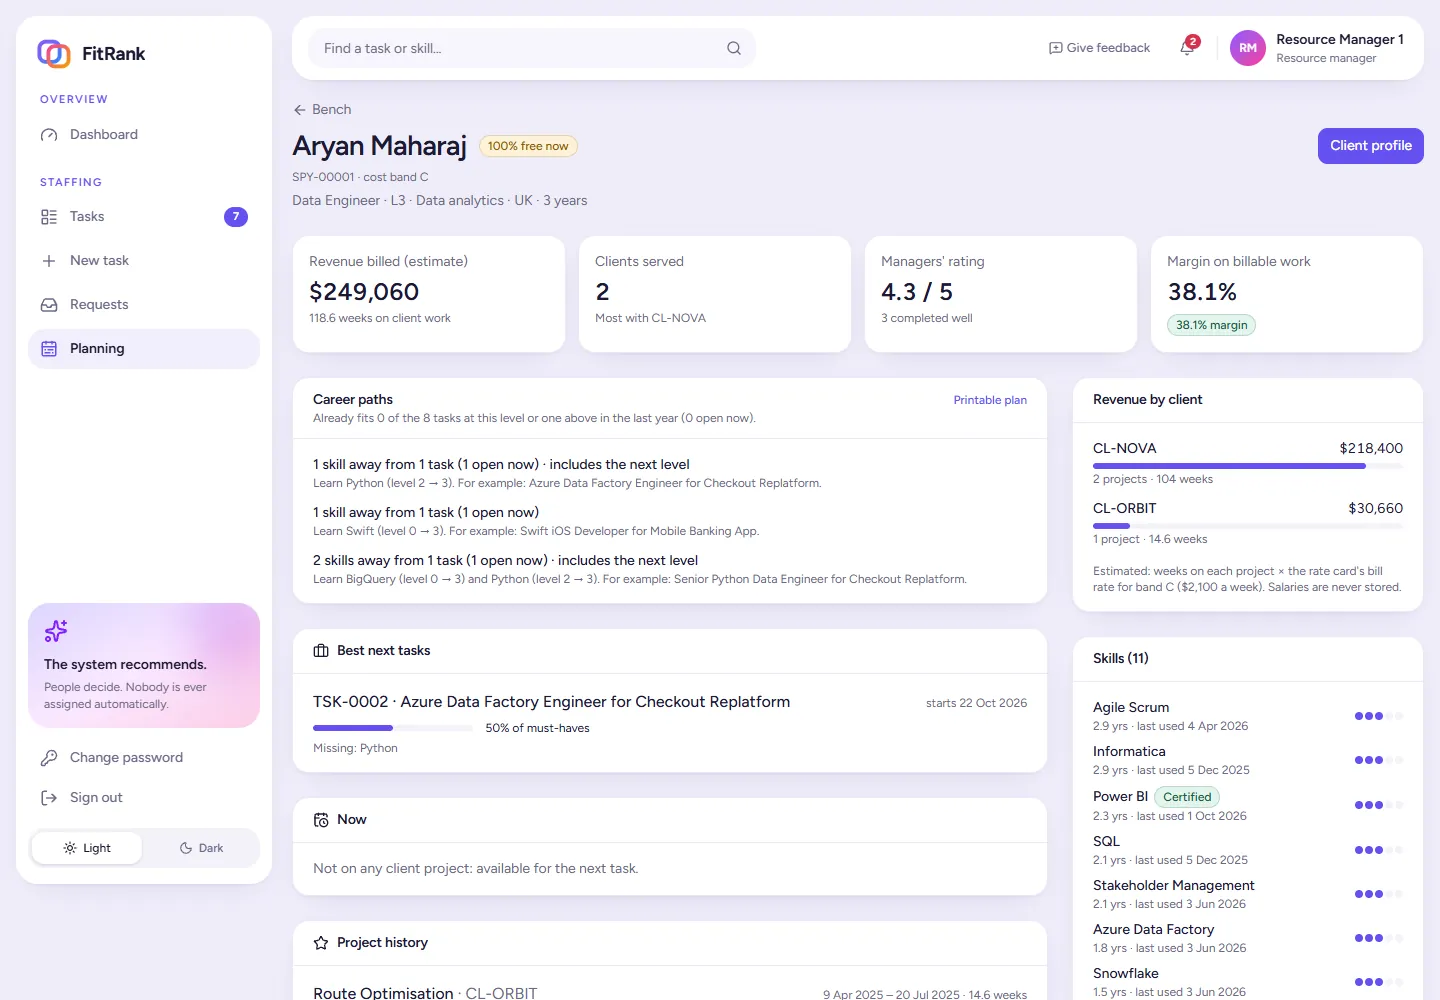
Task: Click the 100% free now badge
Action: (528, 146)
